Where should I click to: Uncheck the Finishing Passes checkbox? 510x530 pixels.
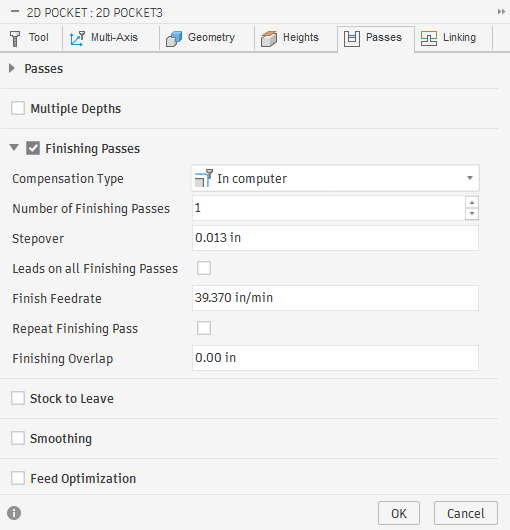[33, 148]
